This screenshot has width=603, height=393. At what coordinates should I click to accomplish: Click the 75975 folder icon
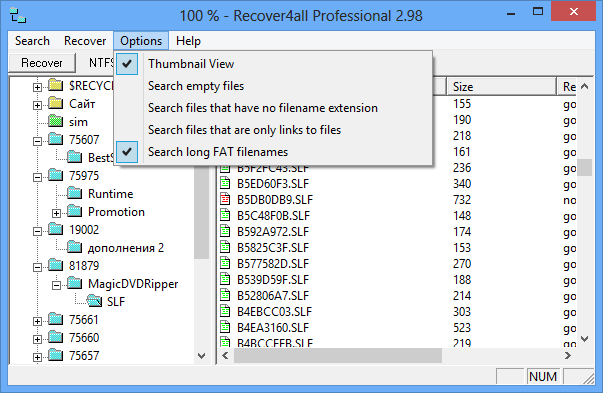point(56,175)
